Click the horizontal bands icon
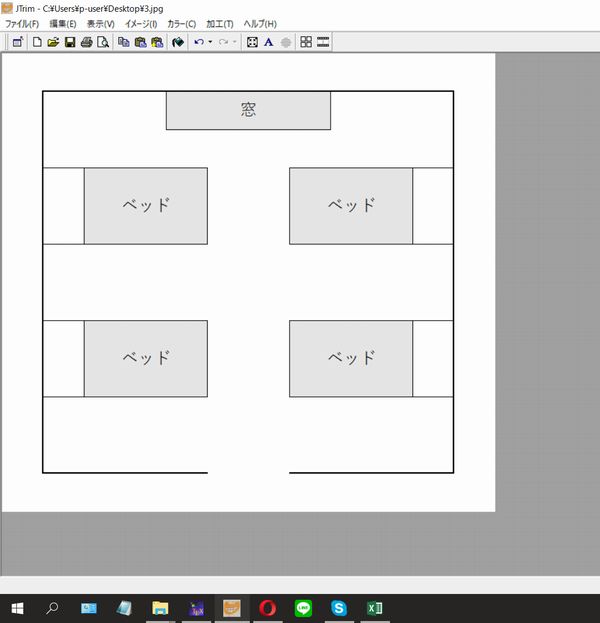The image size is (600, 623). [323, 42]
